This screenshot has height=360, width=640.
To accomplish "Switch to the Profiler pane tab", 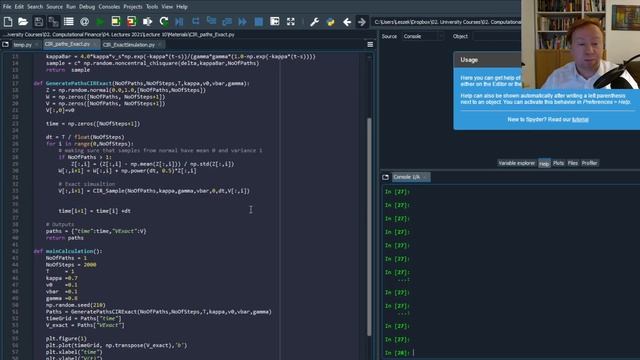I will (589, 163).
